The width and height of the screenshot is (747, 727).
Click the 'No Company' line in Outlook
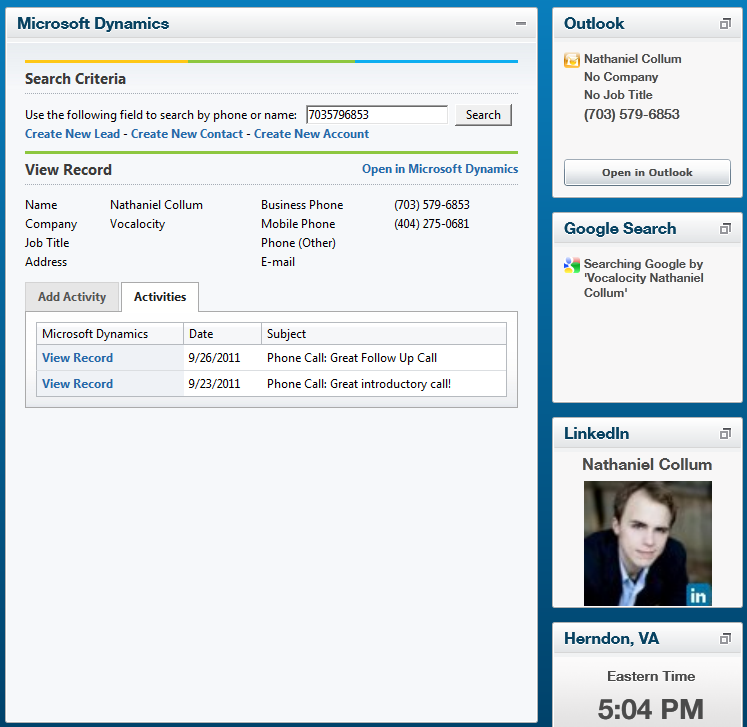(621, 77)
